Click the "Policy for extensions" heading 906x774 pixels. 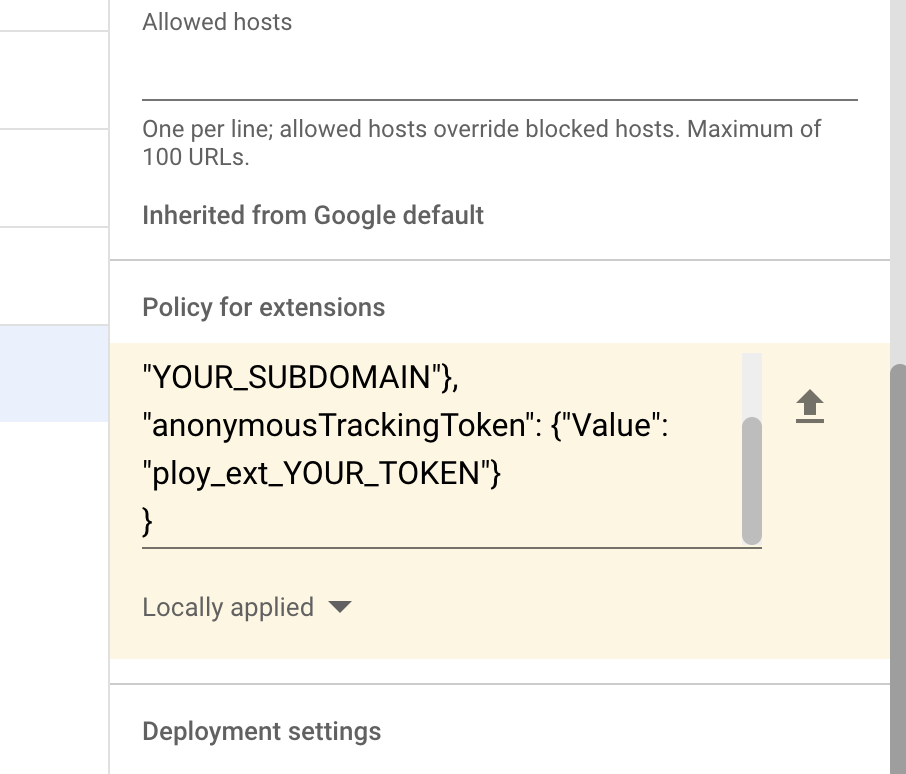(264, 307)
